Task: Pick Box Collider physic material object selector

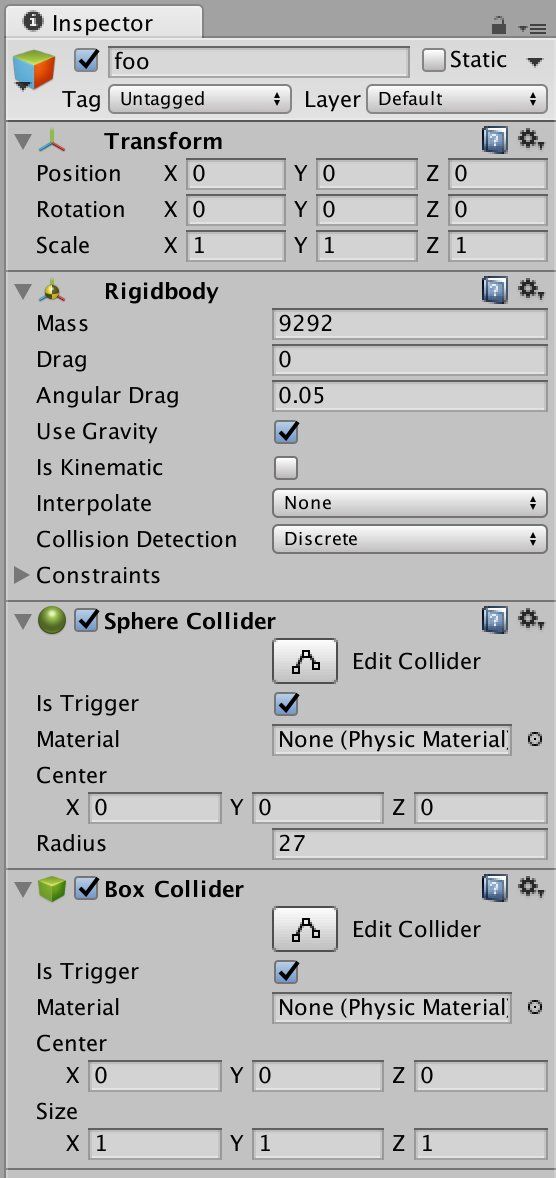Action: [534, 1007]
